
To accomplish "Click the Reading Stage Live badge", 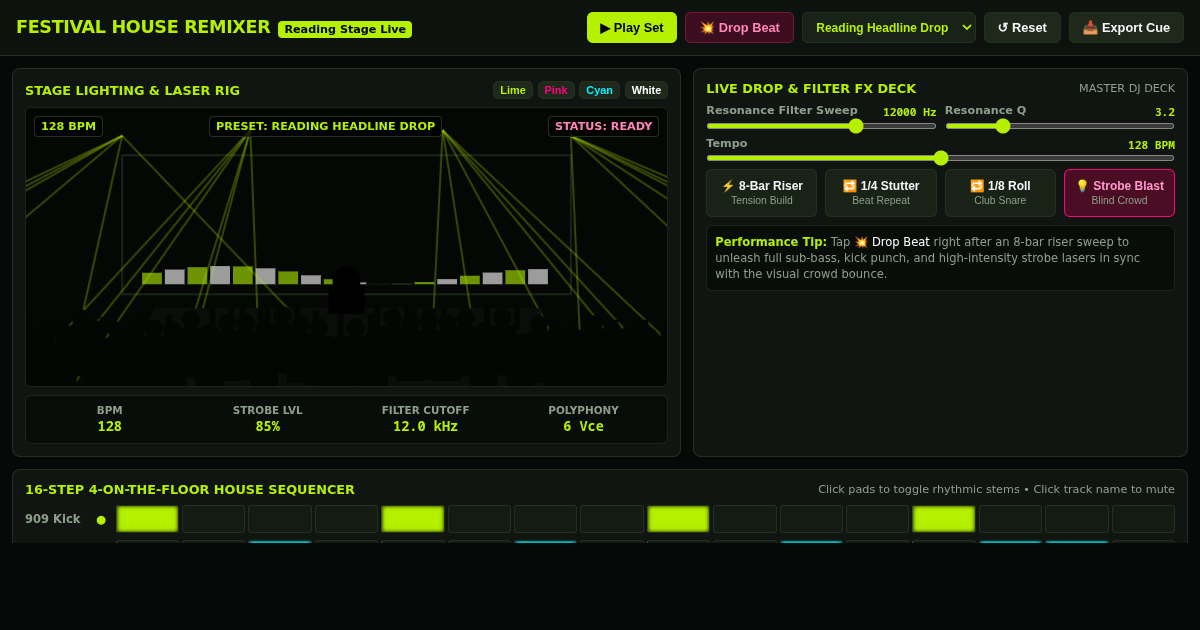I will (345, 29).
